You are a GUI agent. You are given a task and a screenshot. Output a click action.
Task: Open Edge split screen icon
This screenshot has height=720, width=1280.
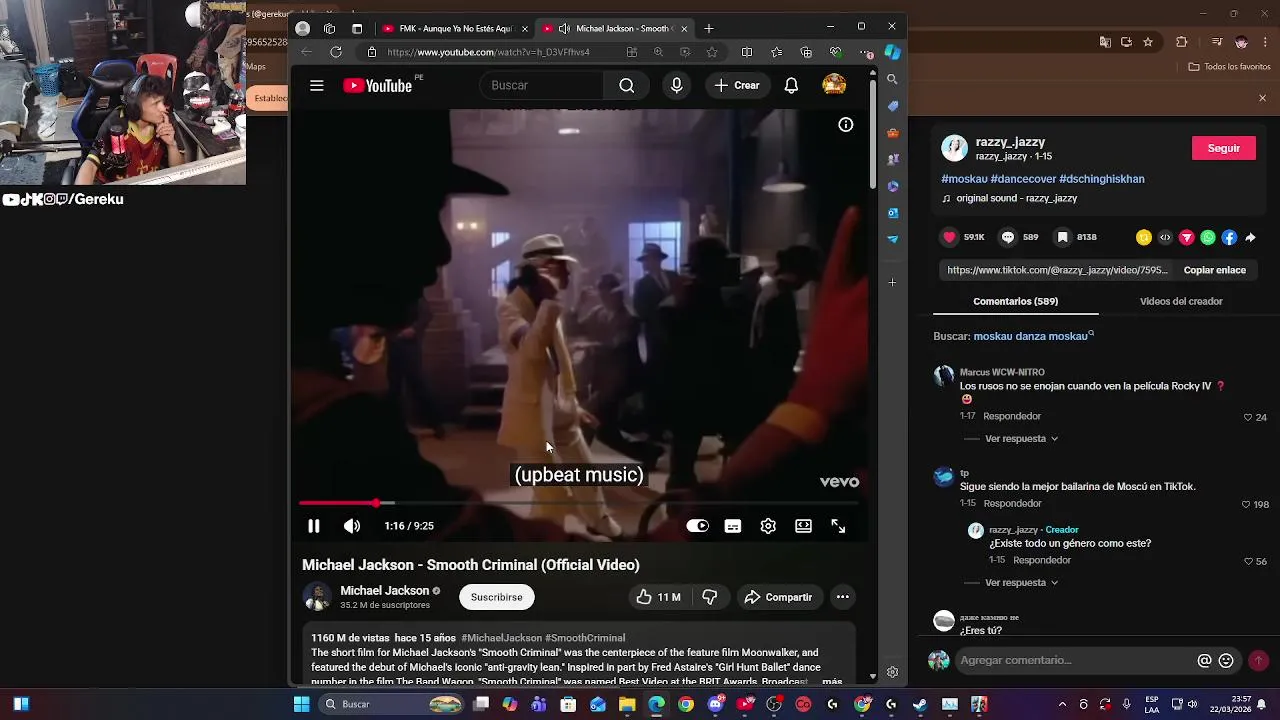click(746, 52)
